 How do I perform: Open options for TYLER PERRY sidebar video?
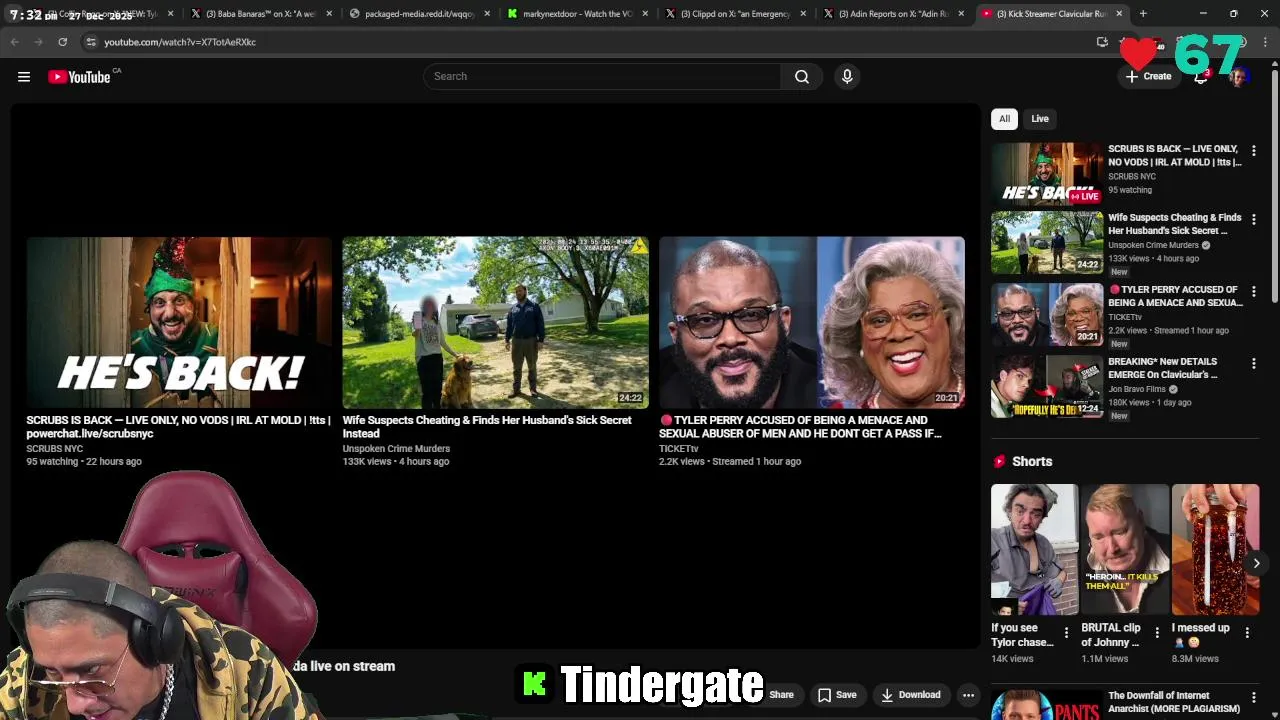(x=1253, y=291)
